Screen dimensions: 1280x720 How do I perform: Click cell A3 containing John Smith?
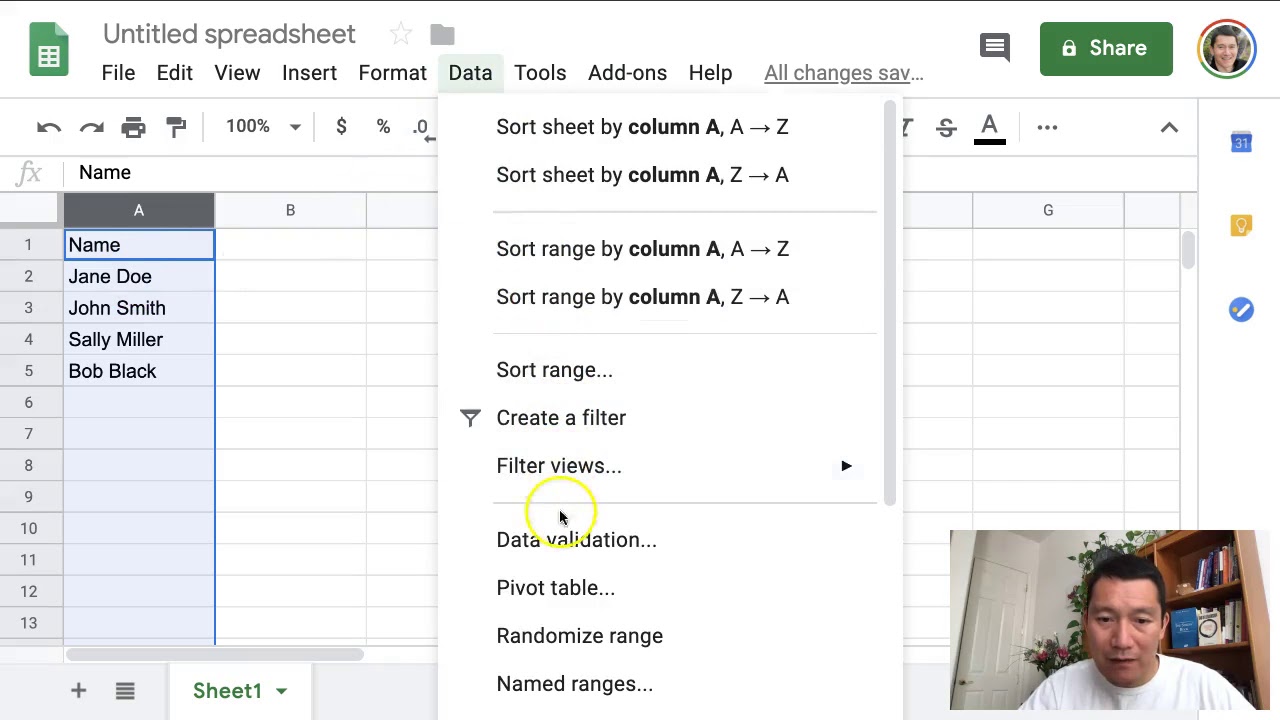click(139, 308)
